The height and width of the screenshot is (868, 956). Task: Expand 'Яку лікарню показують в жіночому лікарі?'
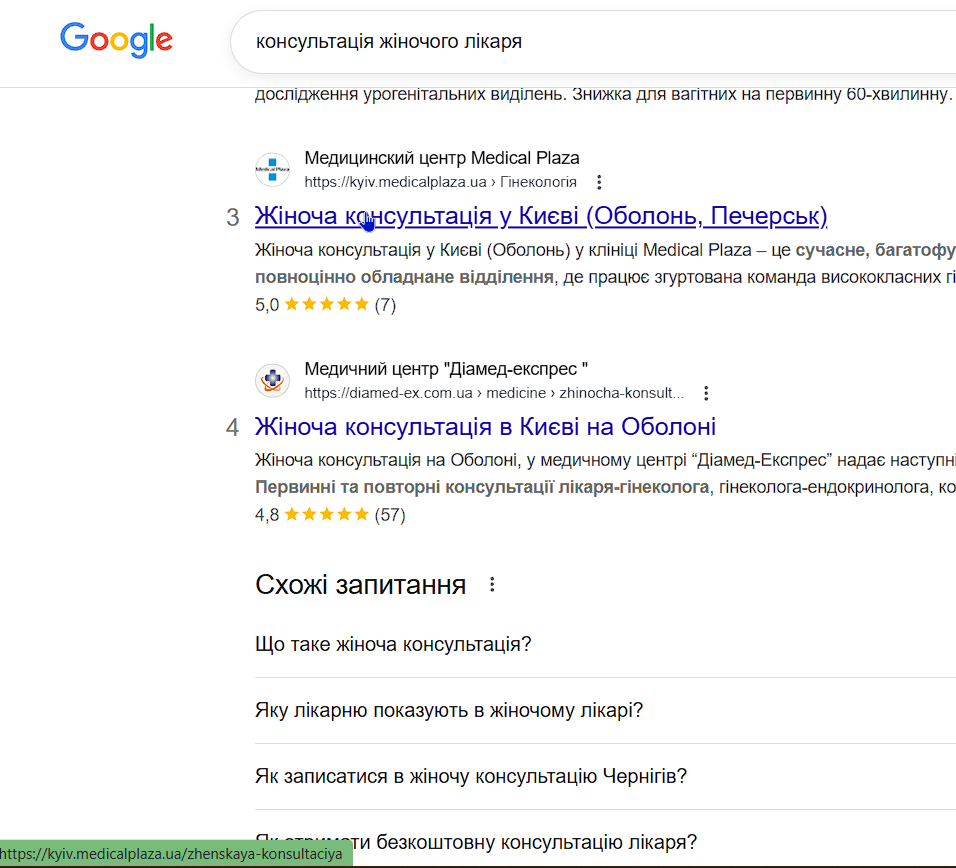pos(605,711)
